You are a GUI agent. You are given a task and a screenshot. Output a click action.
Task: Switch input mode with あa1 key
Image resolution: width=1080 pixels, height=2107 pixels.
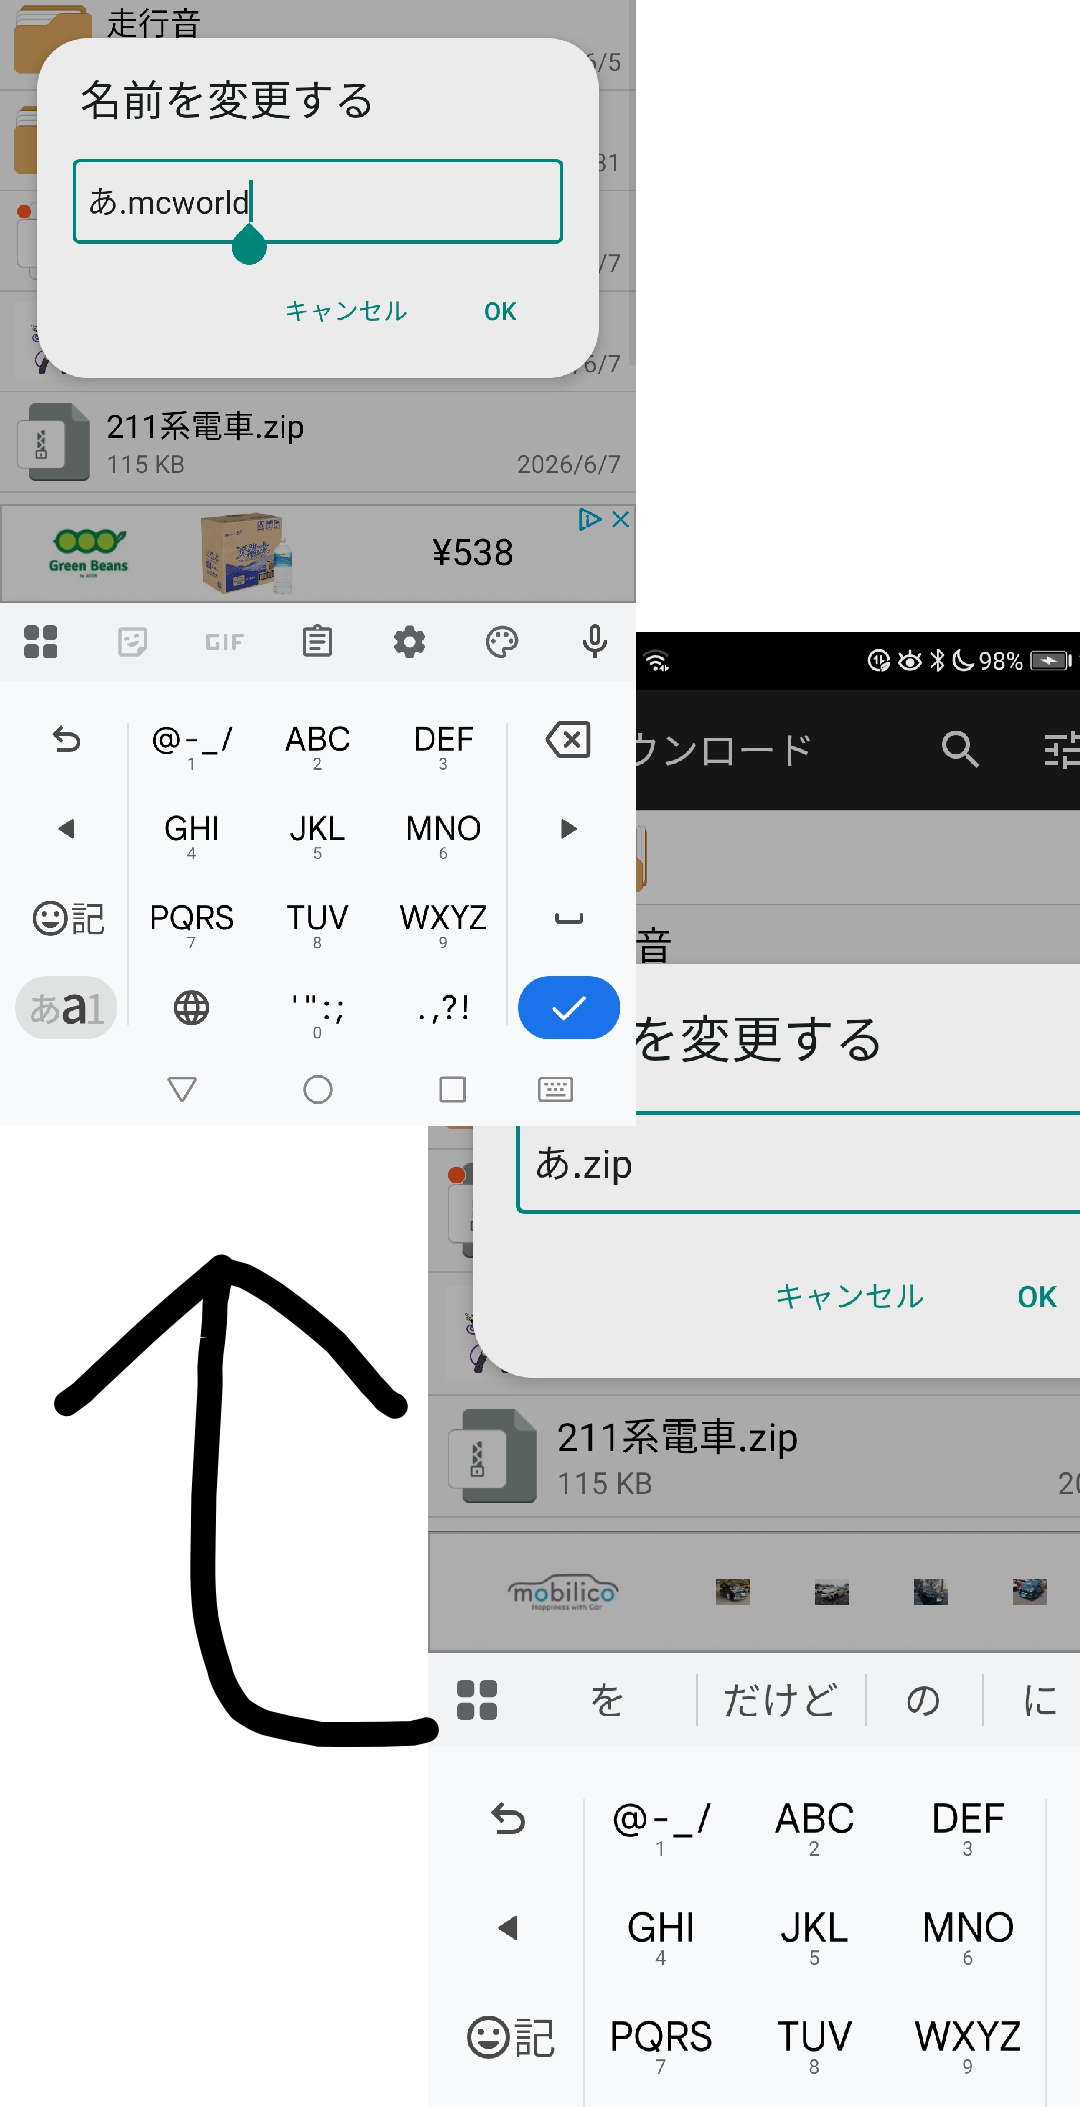[66, 1008]
